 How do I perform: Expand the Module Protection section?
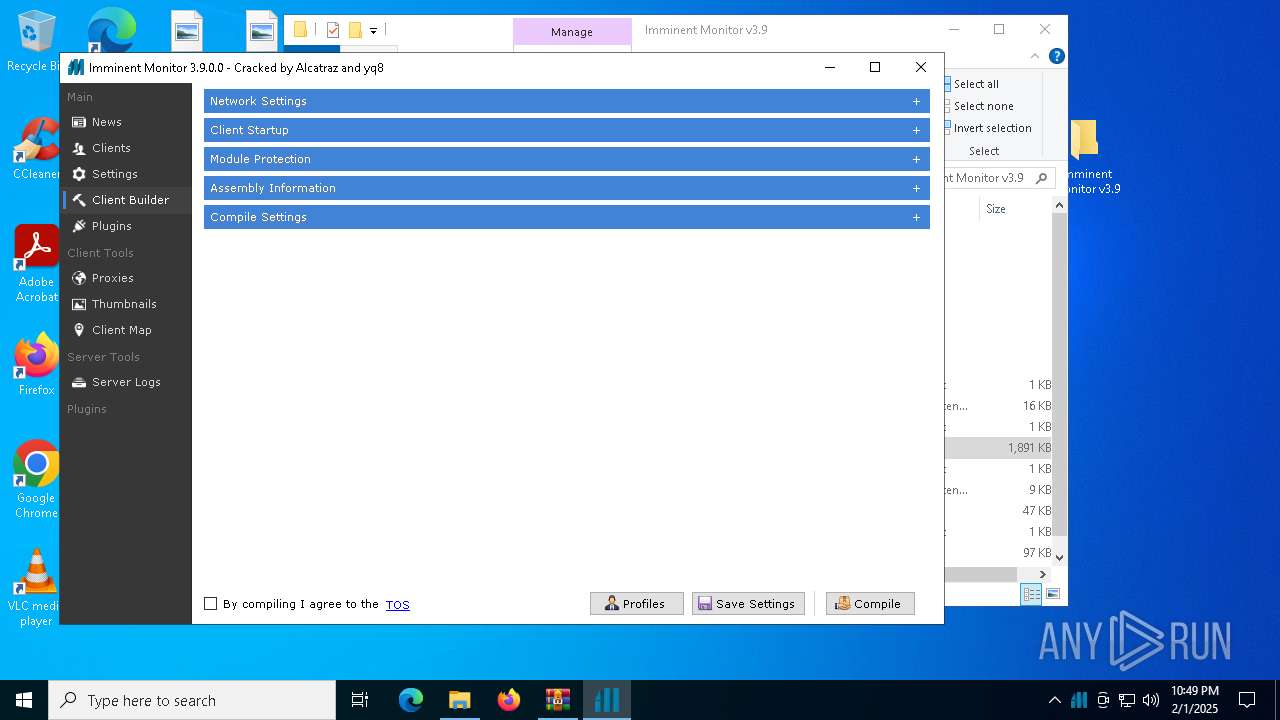[x=566, y=159]
